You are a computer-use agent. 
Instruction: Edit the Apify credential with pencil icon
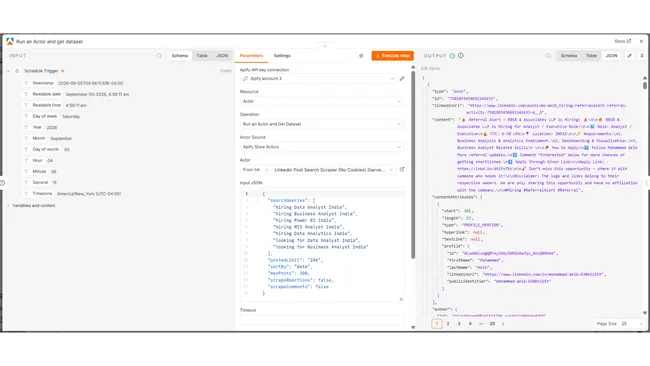(402, 78)
